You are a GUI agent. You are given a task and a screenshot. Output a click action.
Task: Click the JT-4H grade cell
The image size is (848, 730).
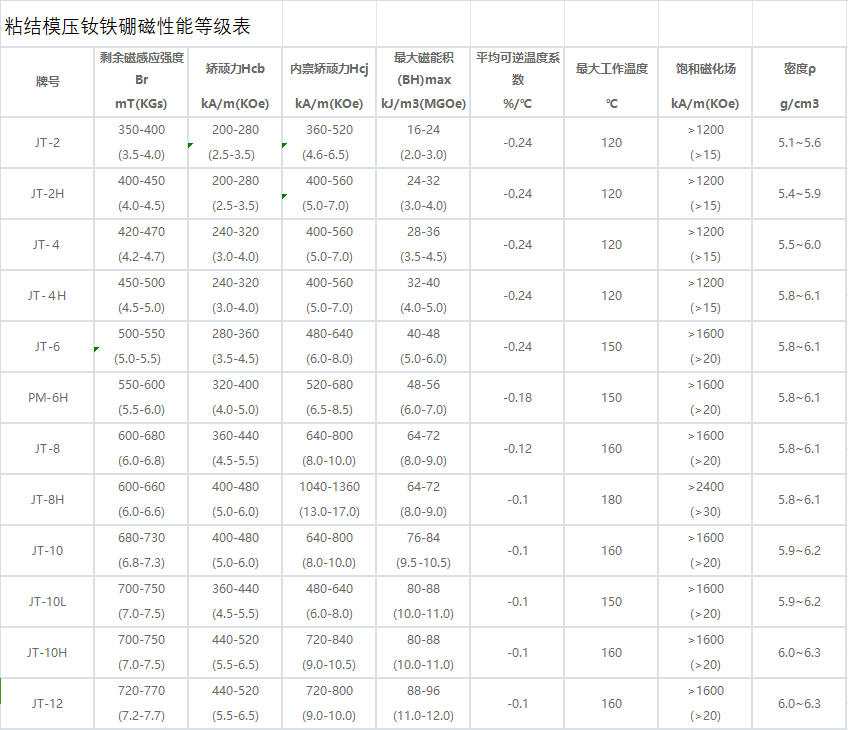pos(48,296)
